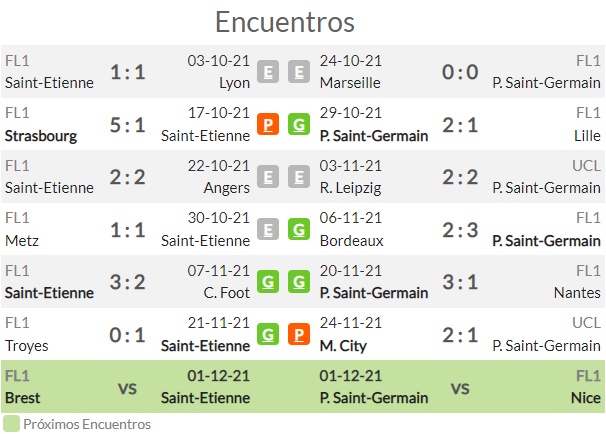Click the orange P badge for Strasbourg match
The width and height of the screenshot is (606, 434).
tap(268, 124)
